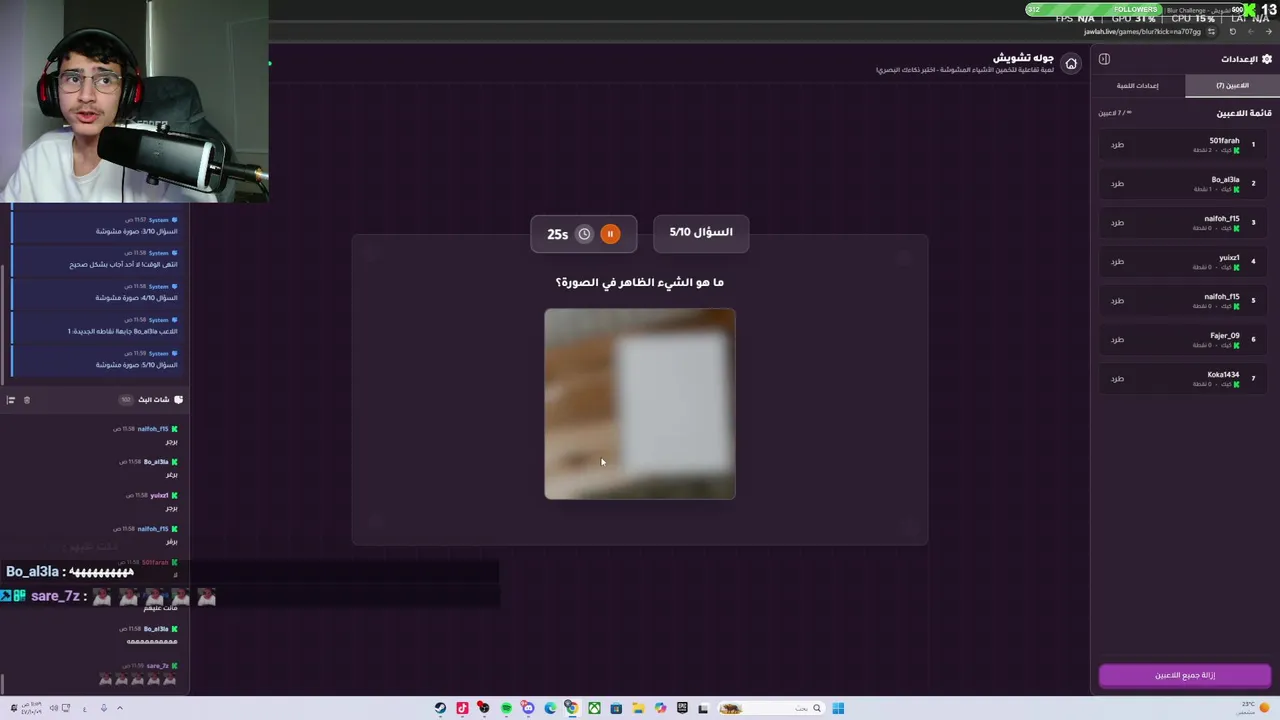Open Discord from the taskbar
The image size is (1280, 720).
coord(528,708)
